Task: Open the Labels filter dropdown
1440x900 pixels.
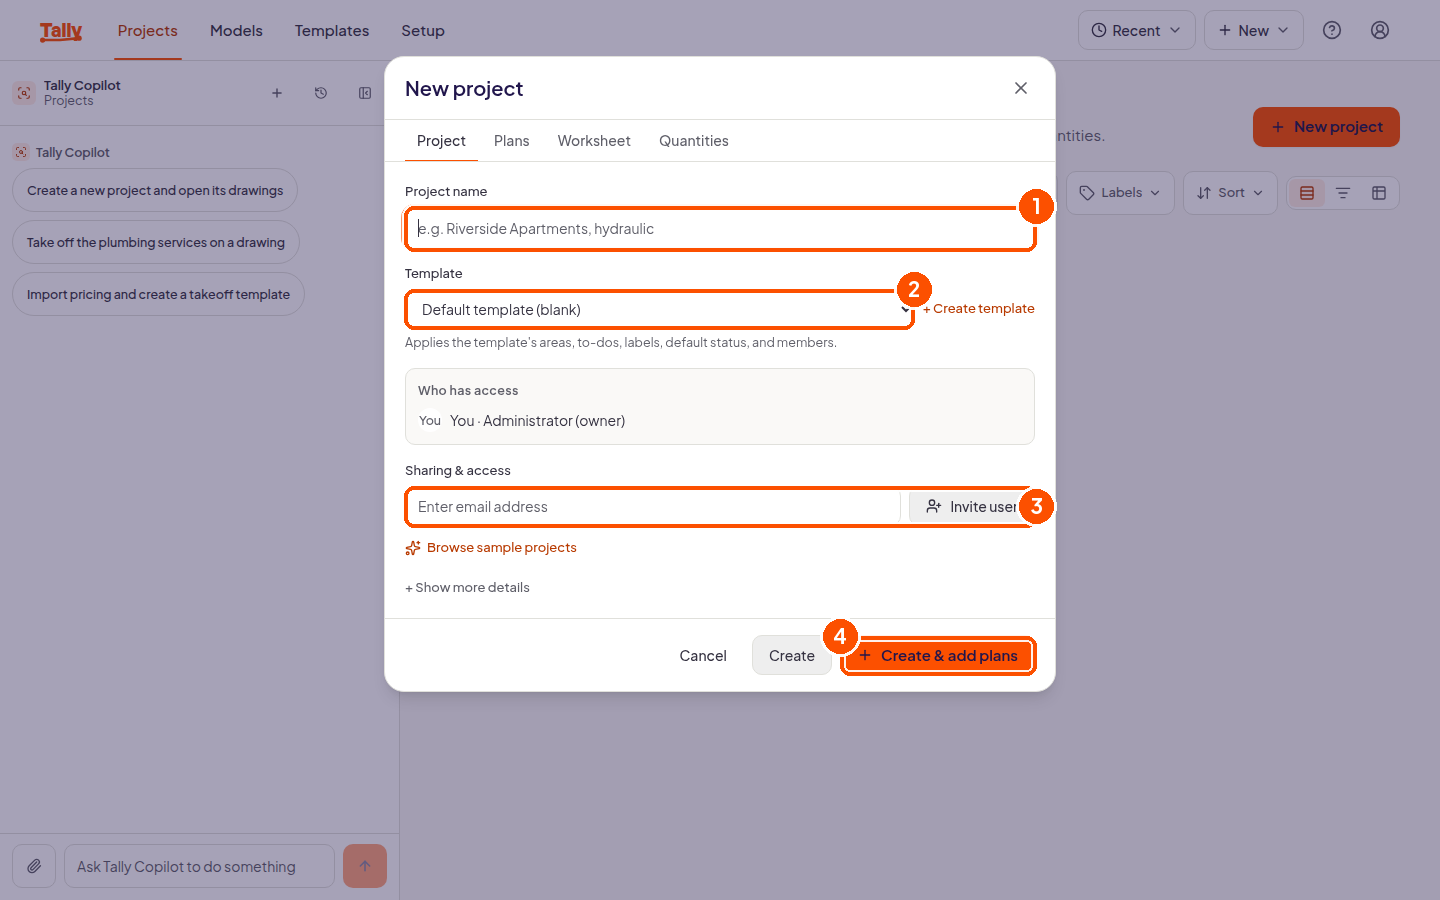Action: [1120, 193]
